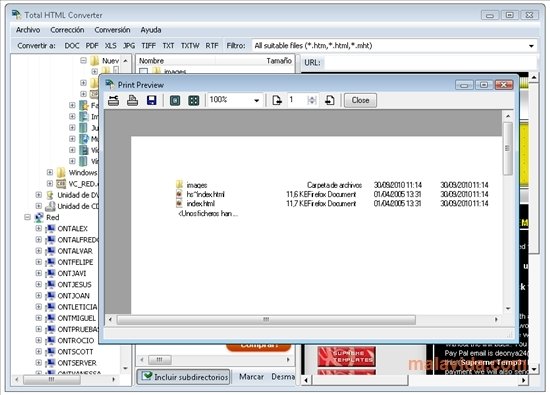Click the Red network icon in tree
This screenshot has width=550, height=395.
(39, 217)
